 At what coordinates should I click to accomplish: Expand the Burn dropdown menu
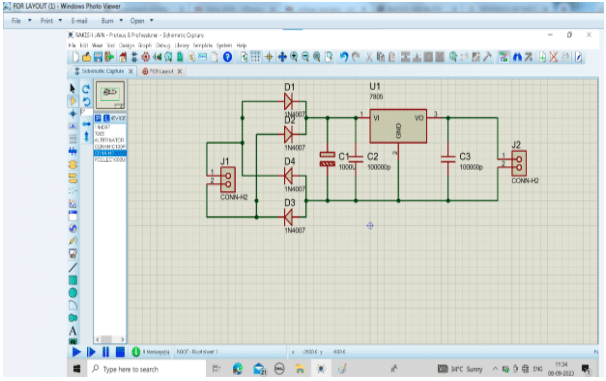pos(112,20)
